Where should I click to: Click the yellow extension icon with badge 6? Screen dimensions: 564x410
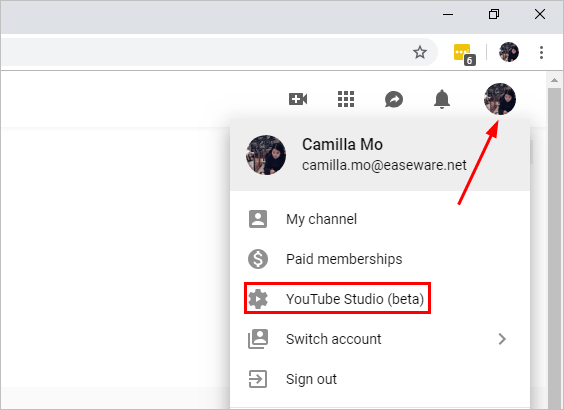464,54
